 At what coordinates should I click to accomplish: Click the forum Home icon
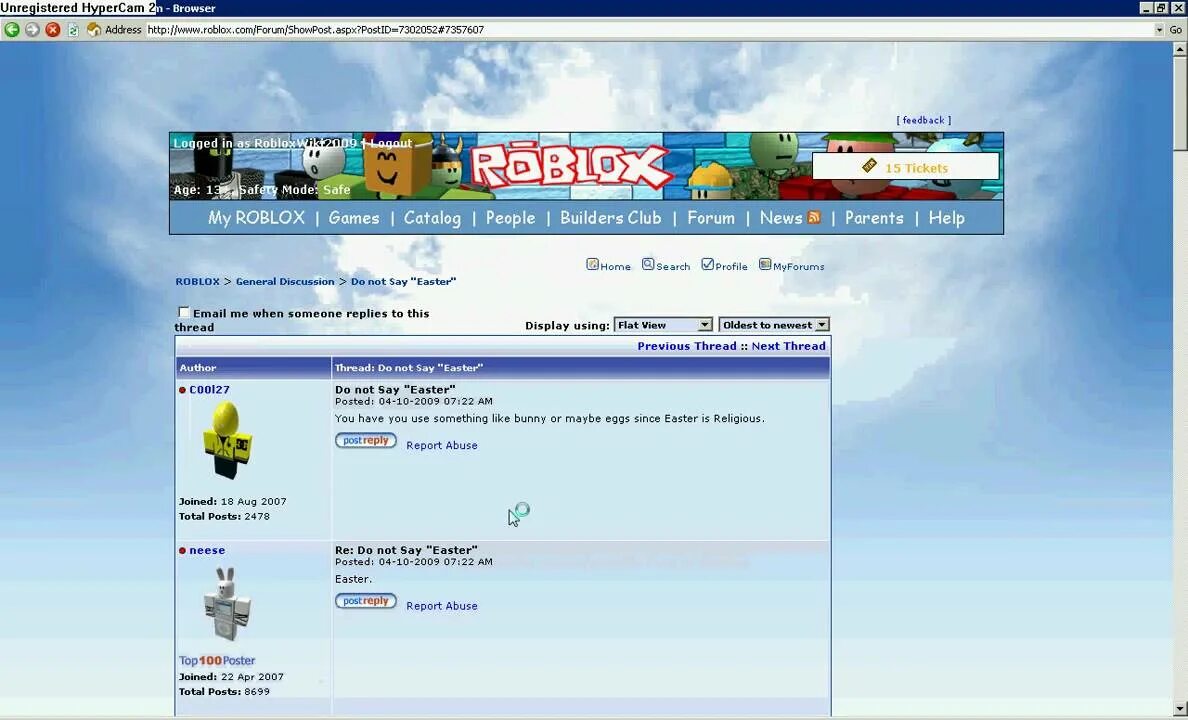[x=592, y=265]
